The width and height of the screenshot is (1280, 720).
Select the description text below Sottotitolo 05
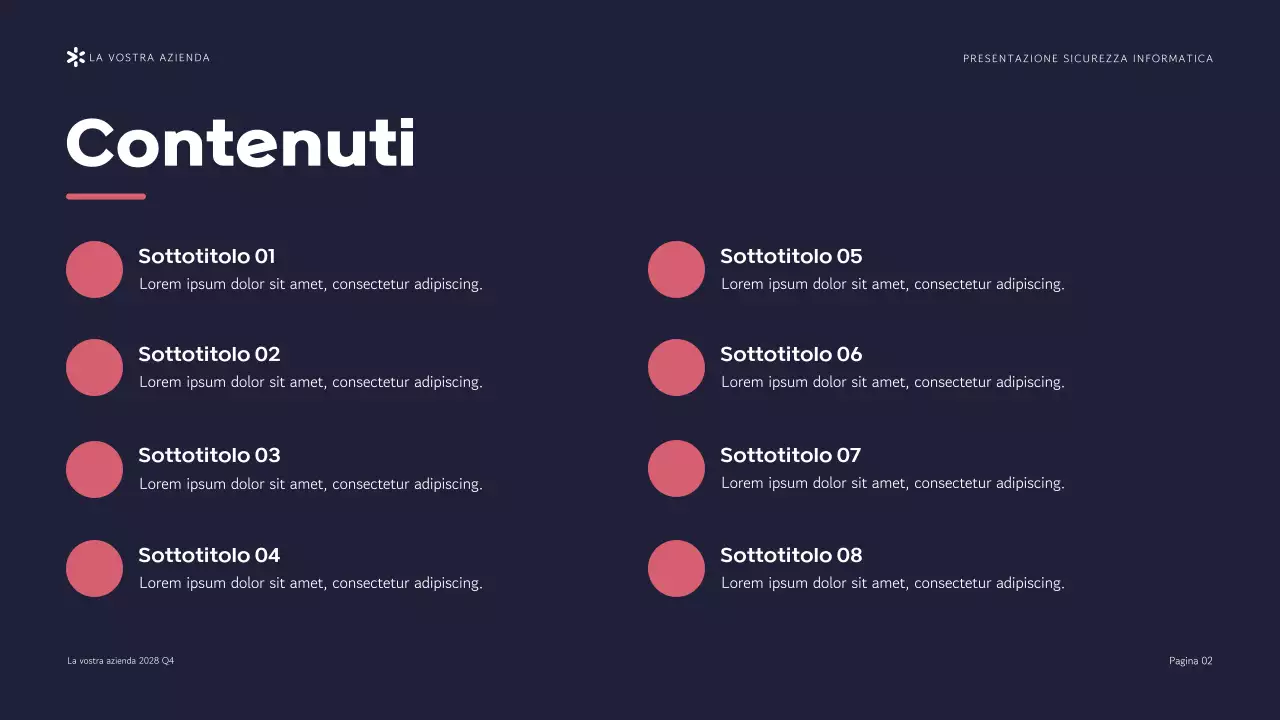point(892,284)
